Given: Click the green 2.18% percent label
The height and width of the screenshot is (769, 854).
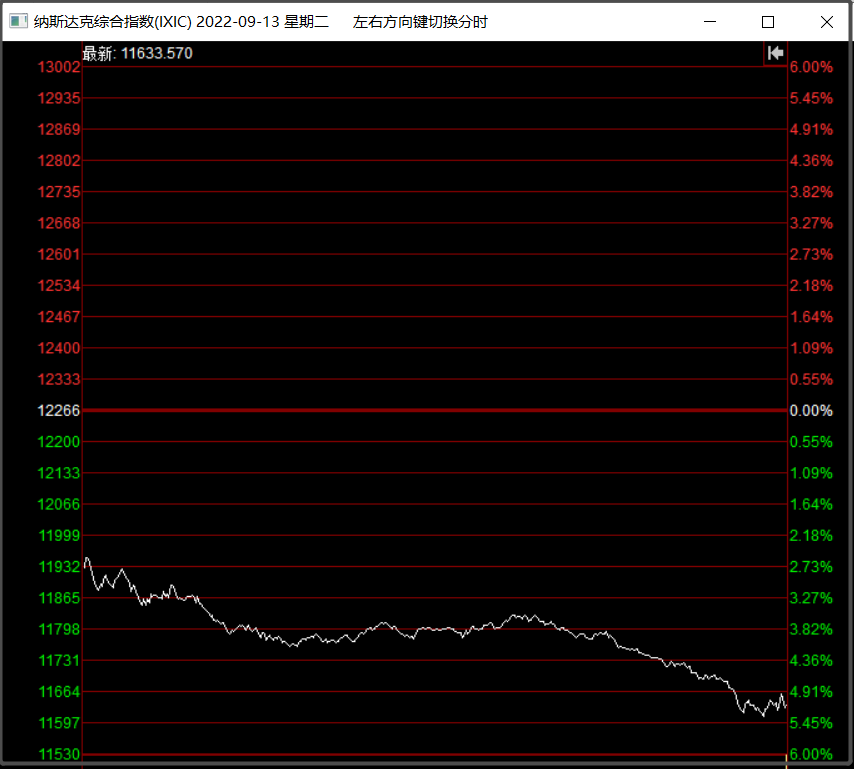Looking at the screenshot, I should (x=811, y=535).
